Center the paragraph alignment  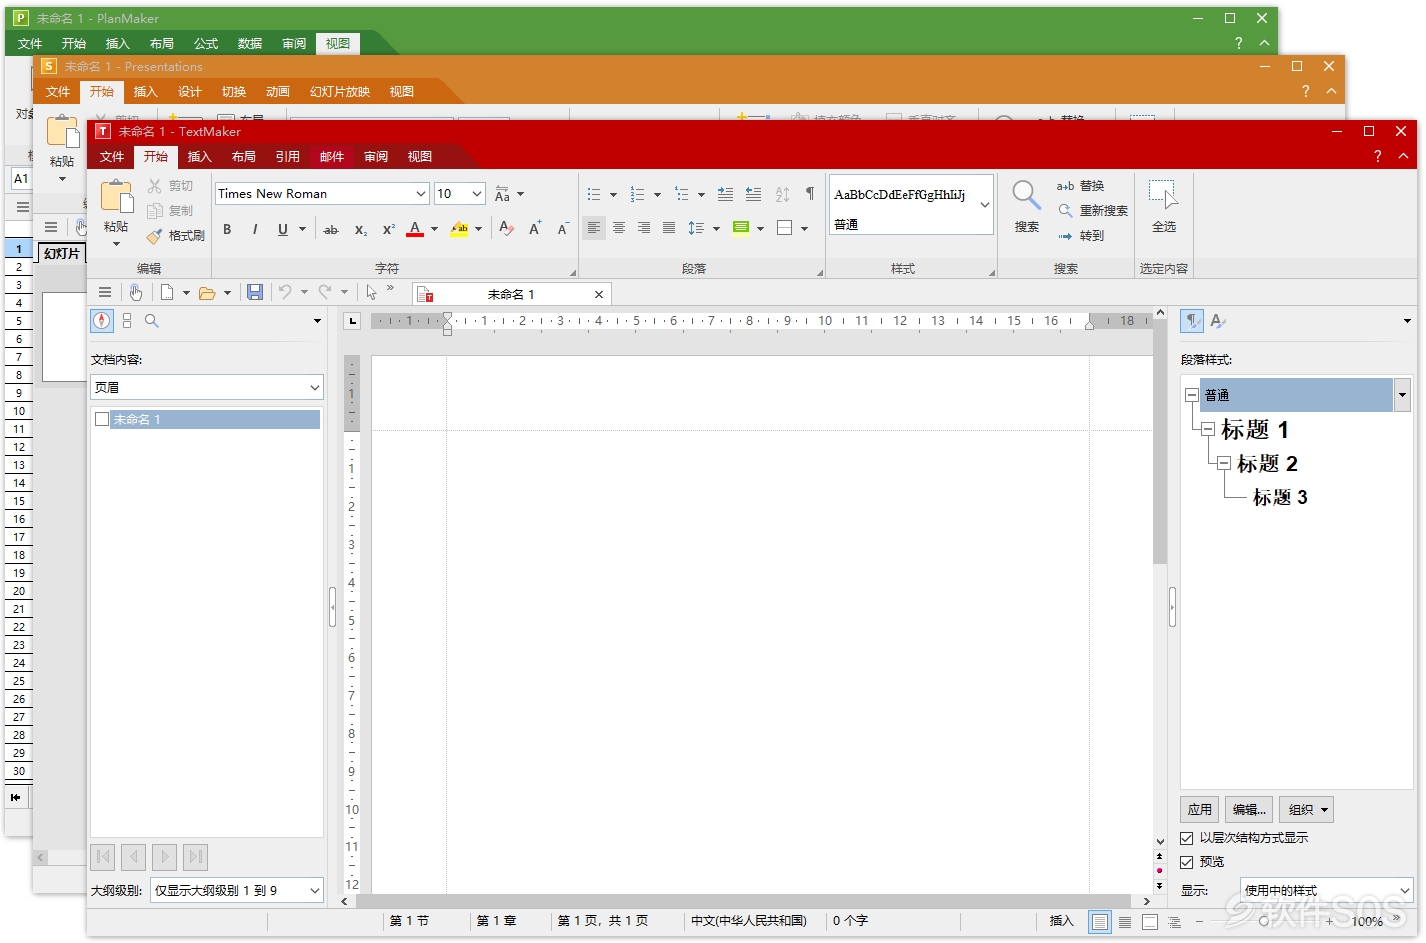[x=619, y=228]
